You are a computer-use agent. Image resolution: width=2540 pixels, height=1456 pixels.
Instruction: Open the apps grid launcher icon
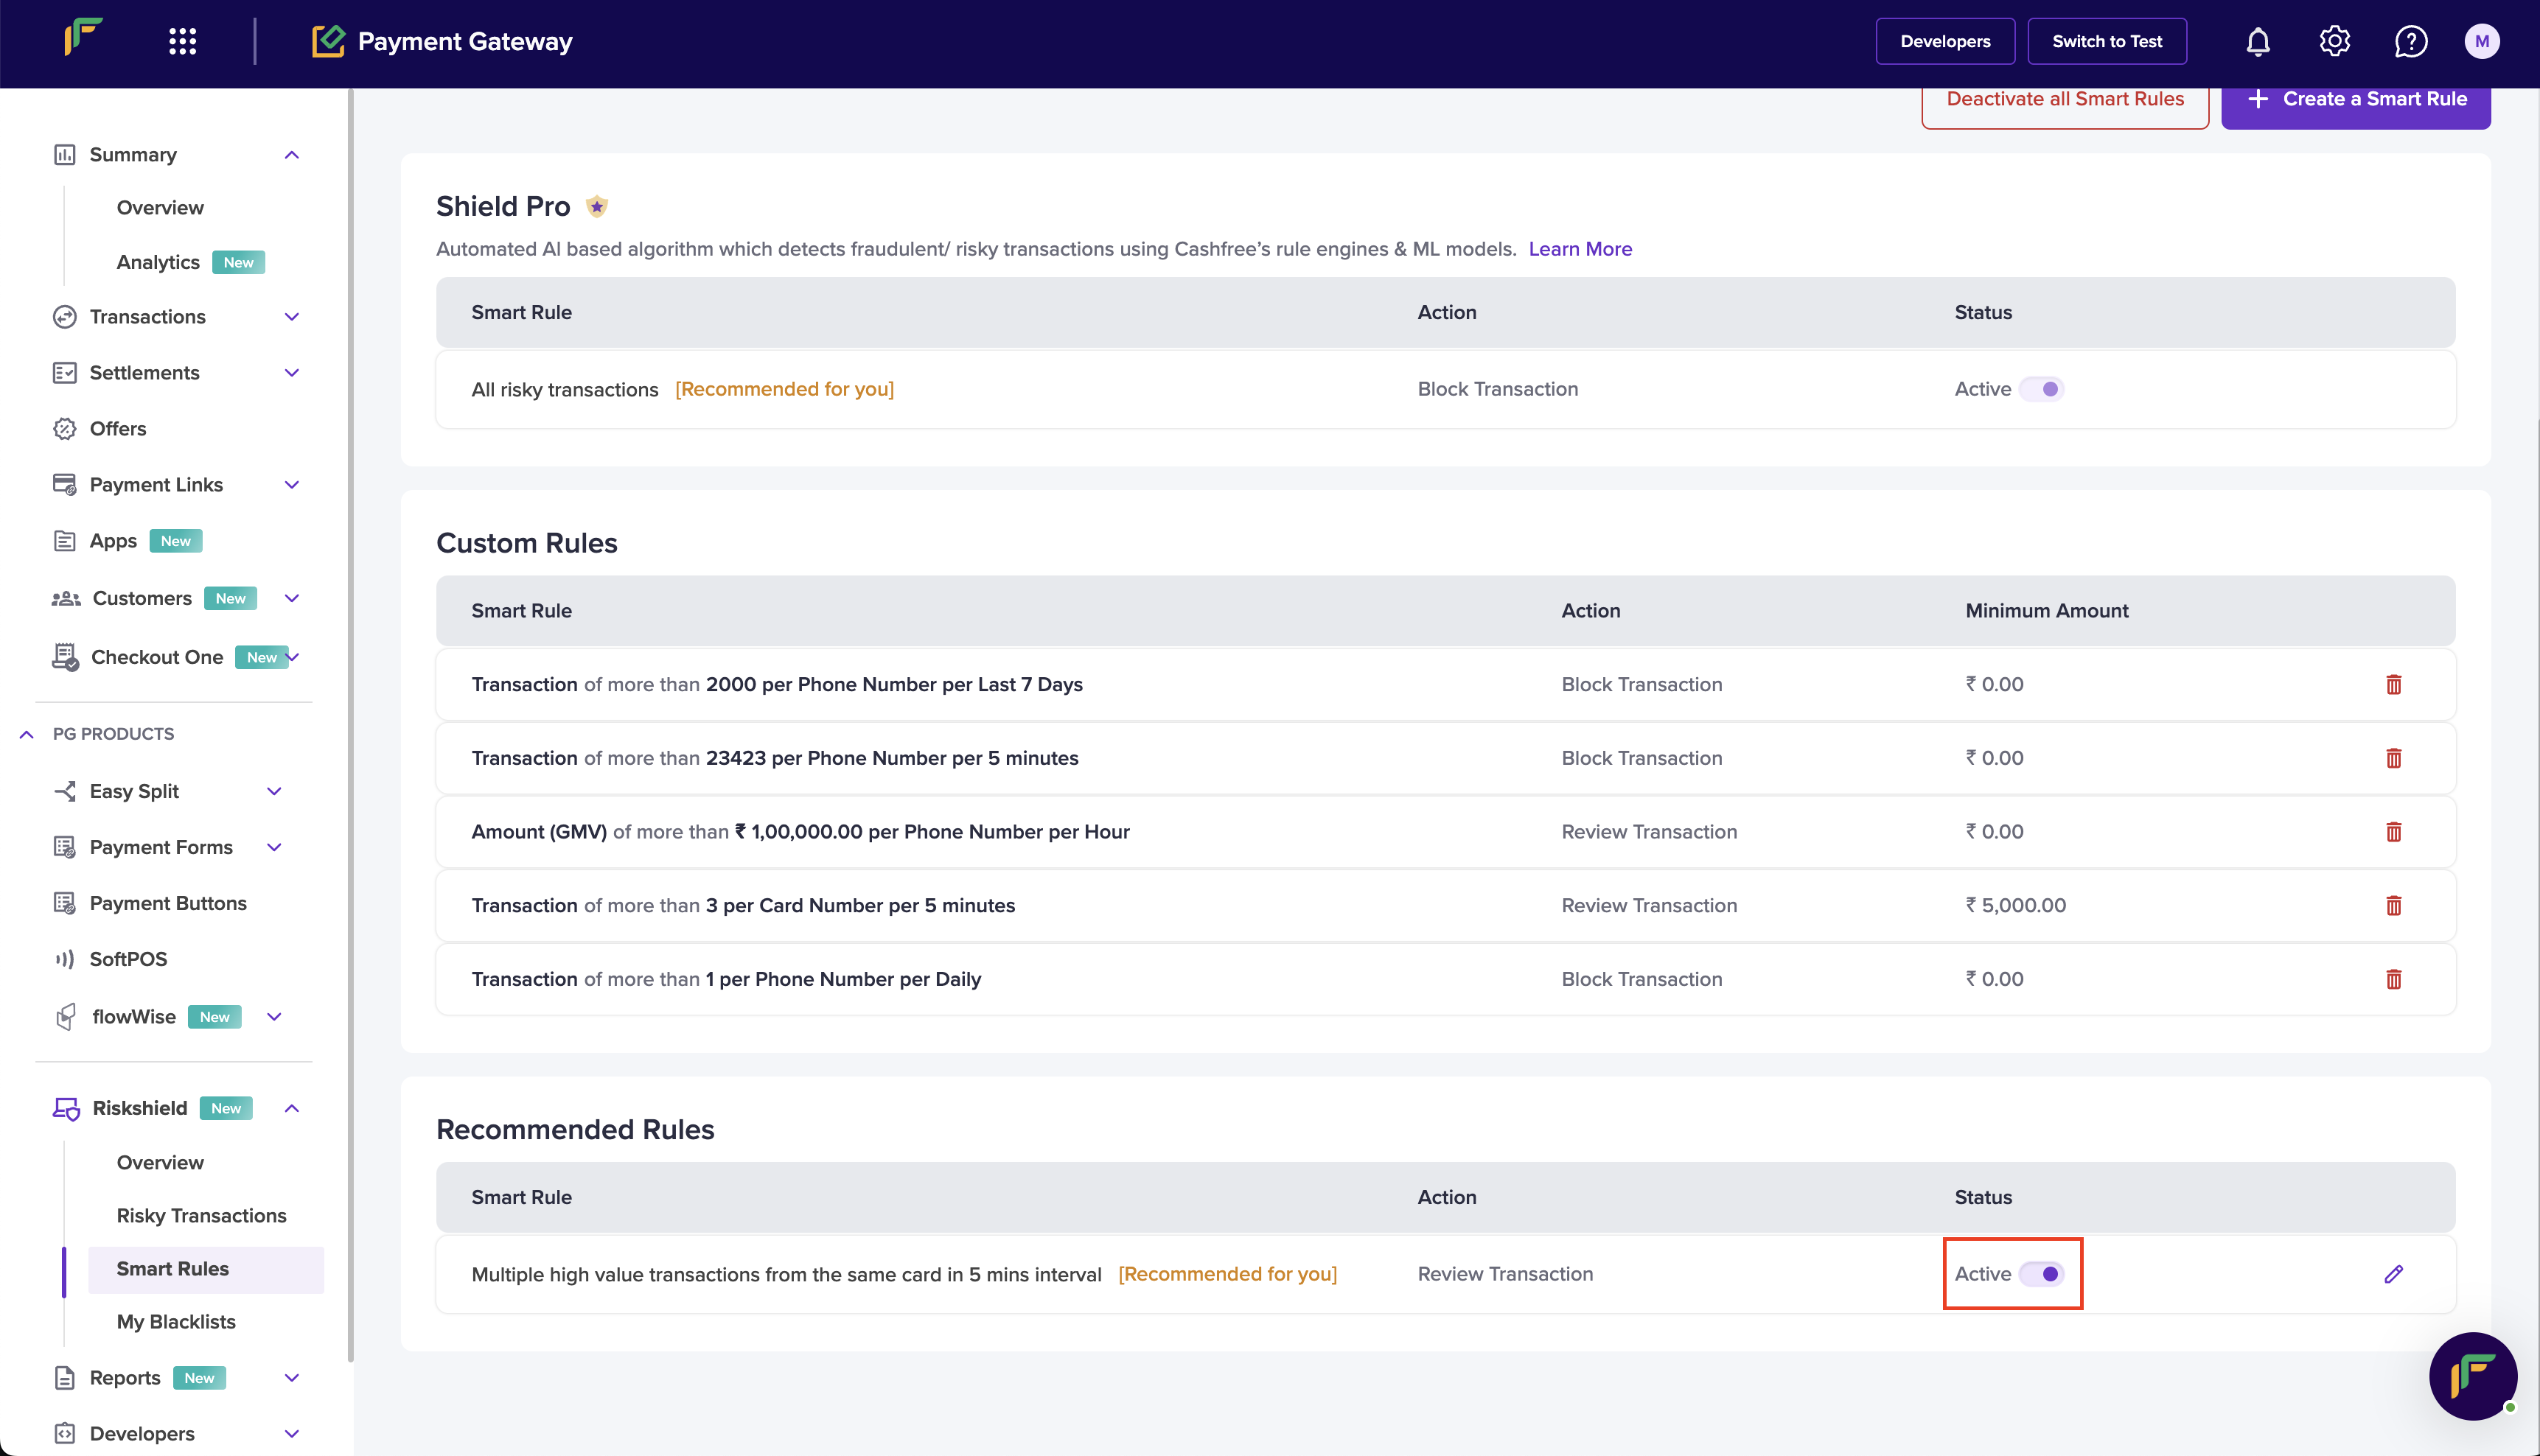tap(182, 41)
